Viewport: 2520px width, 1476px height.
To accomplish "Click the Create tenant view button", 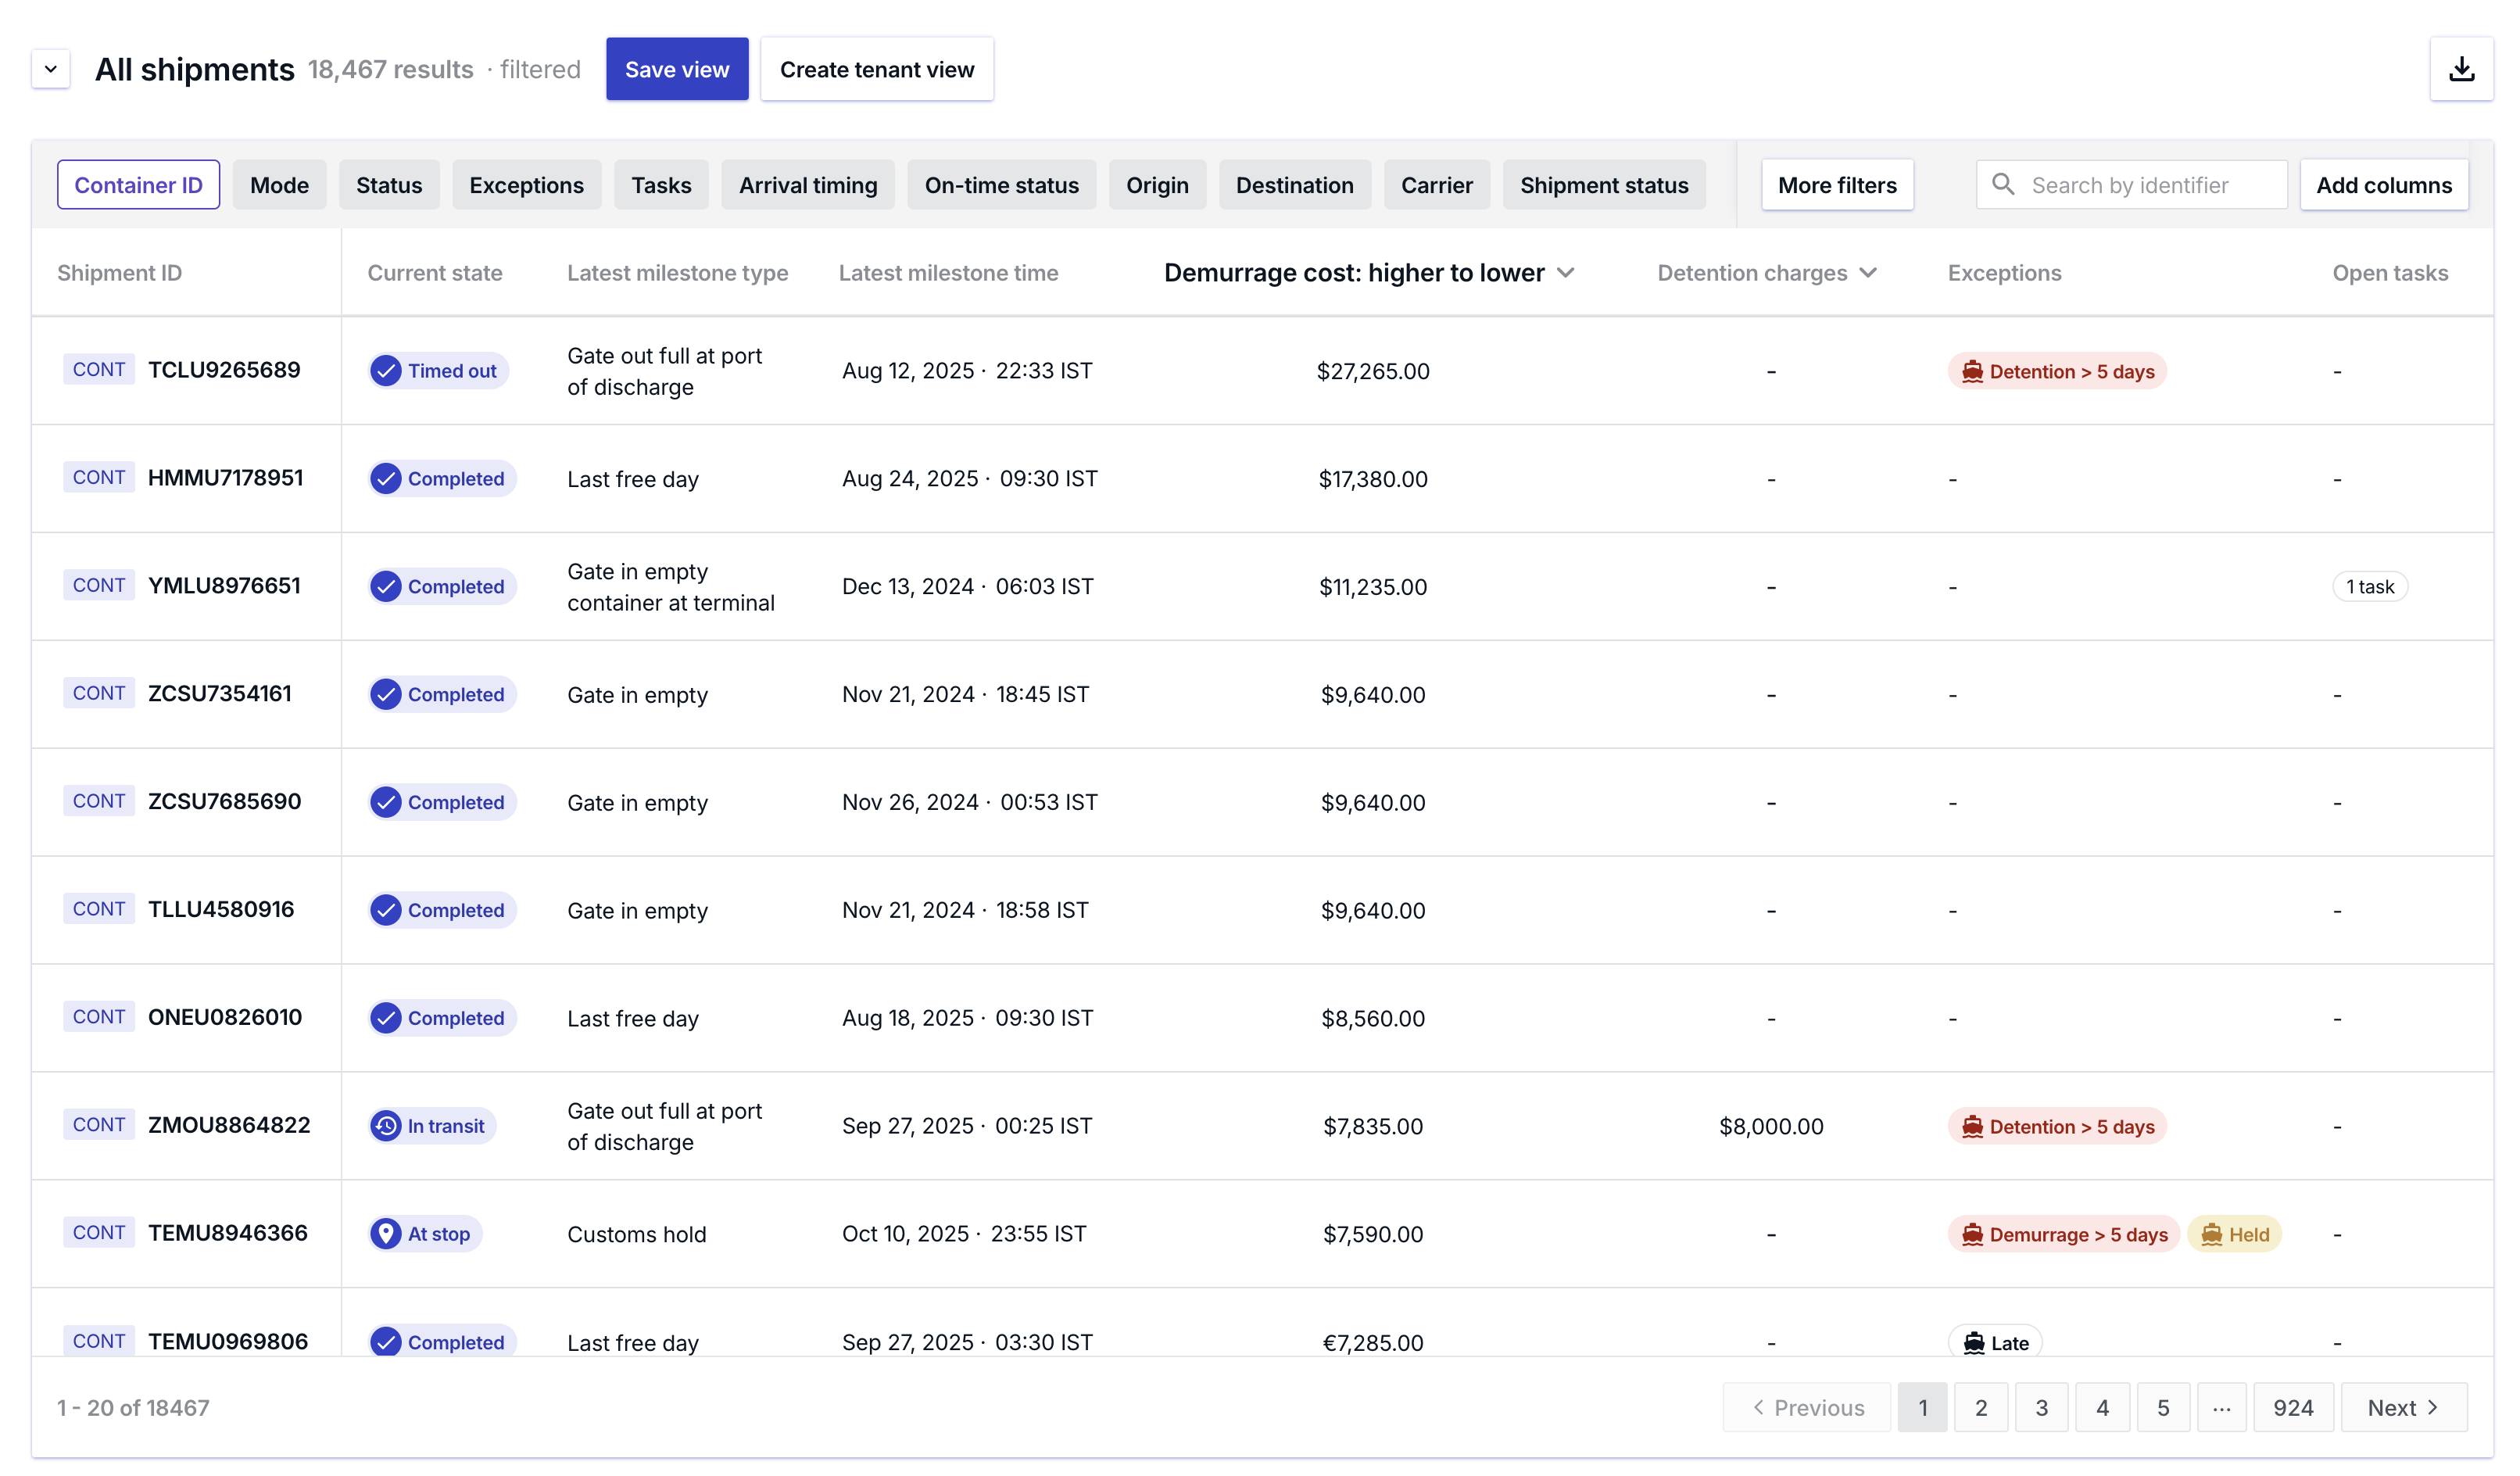I will 876,69.
